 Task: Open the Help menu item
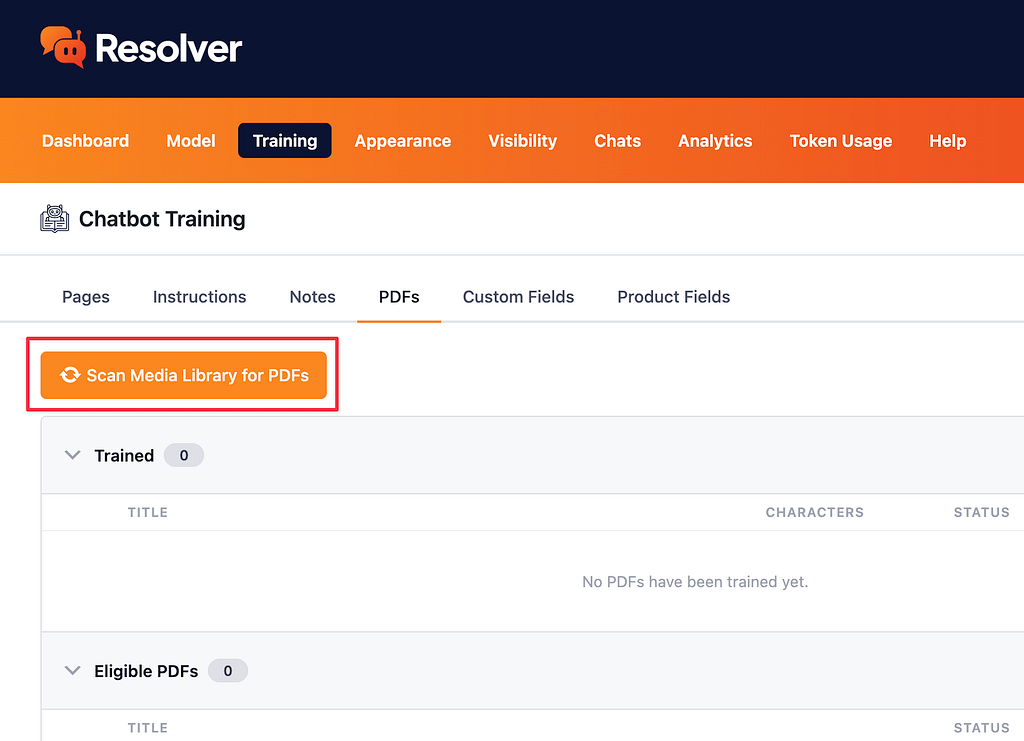pos(948,141)
